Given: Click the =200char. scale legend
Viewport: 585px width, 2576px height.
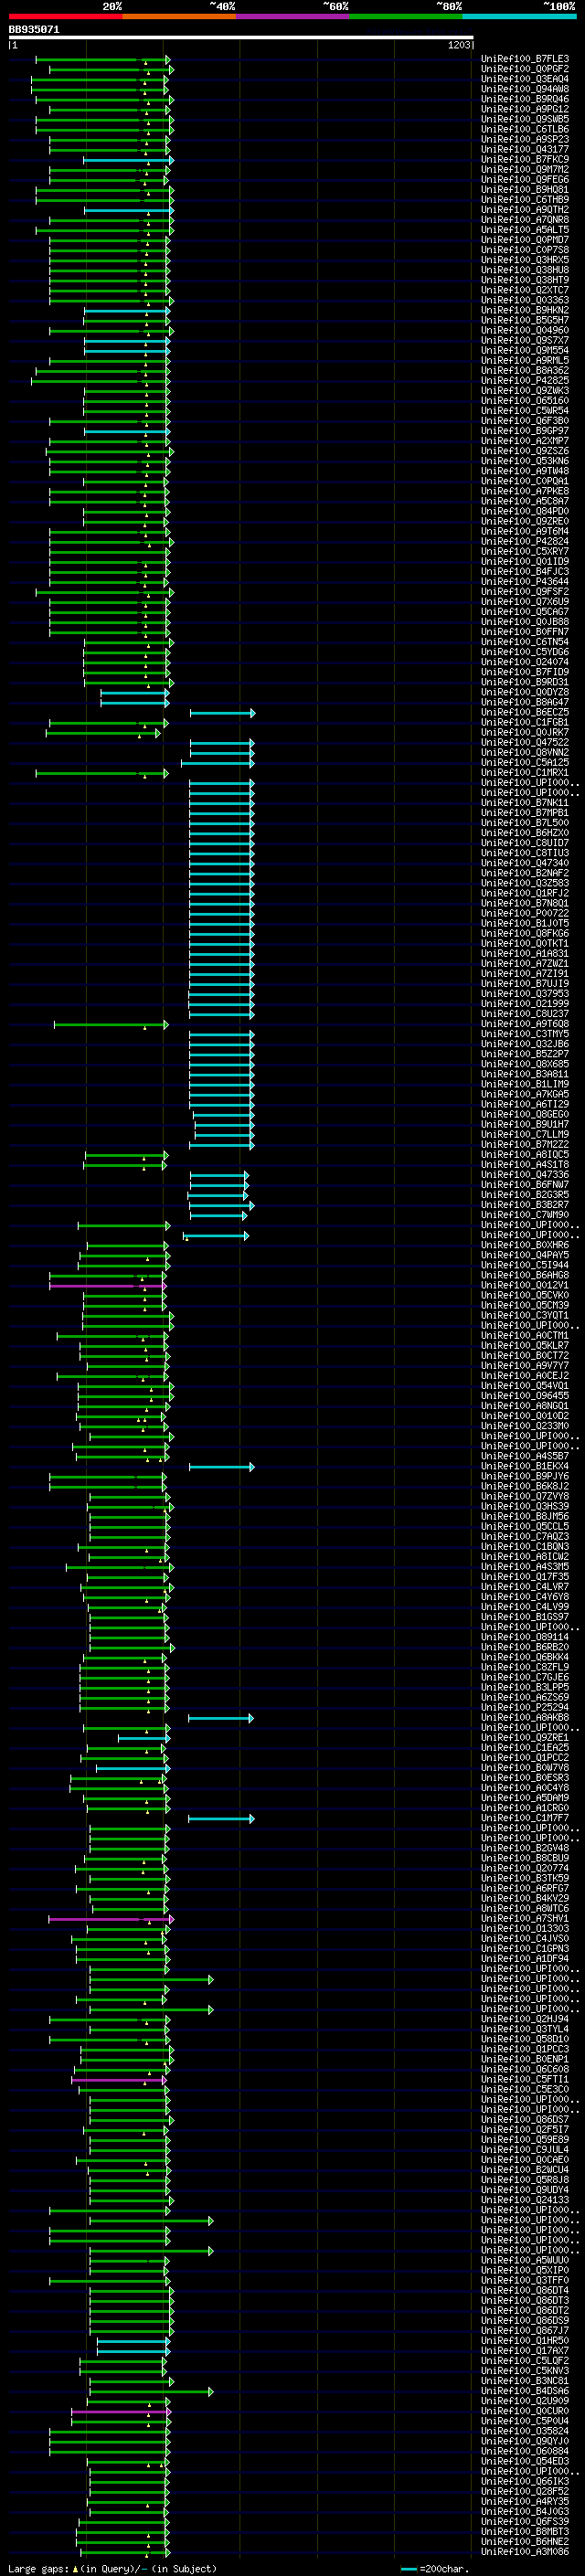Looking at the screenshot, I should click(434, 2568).
